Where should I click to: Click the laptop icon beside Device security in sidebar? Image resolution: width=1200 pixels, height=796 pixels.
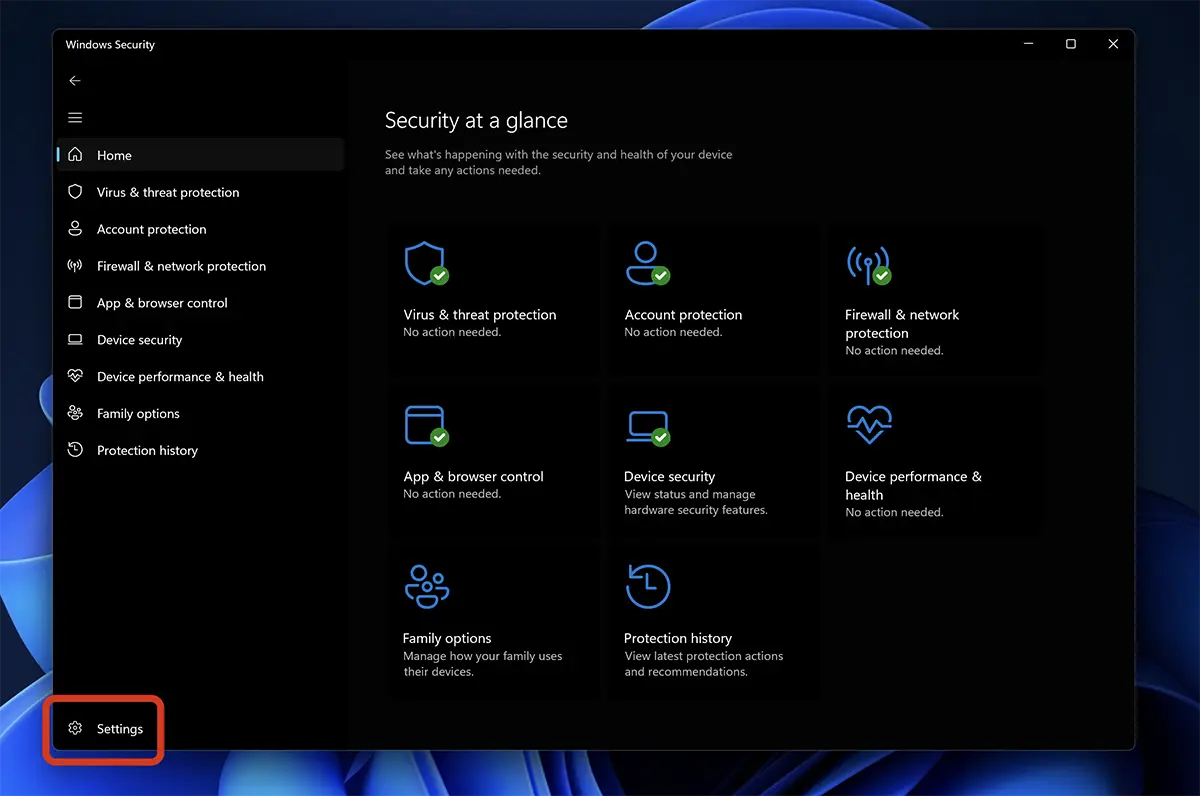point(75,339)
